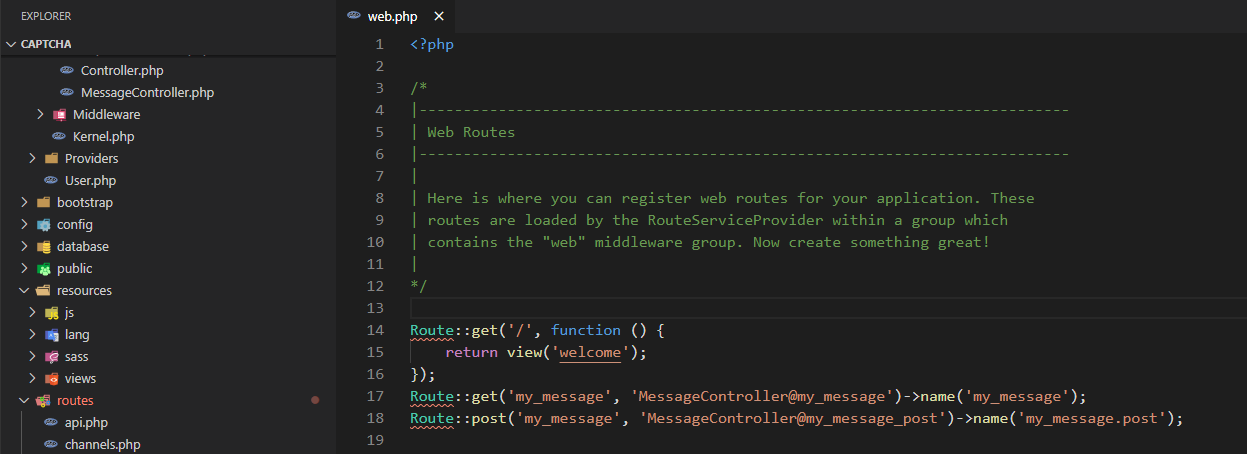Viewport: 1247px width, 454px height.
Task: Click the Providers folder icon
Action: (51, 158)
